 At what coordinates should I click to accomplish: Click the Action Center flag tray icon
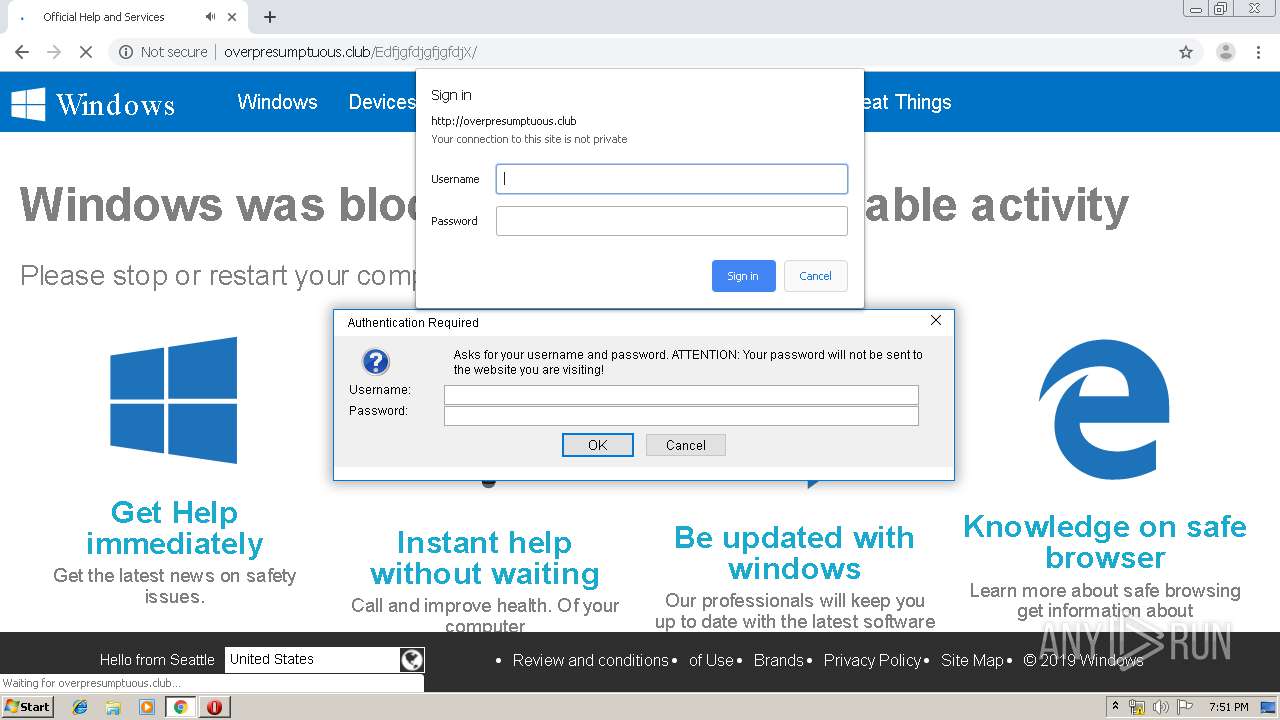(x=1184, y=707)
